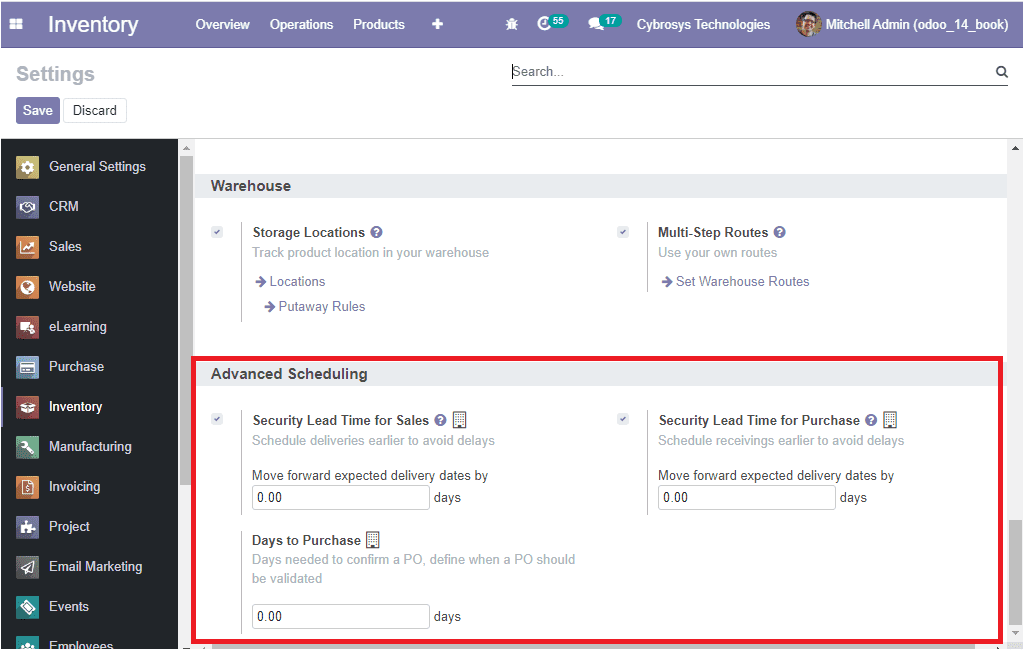1024x650 pixels.
Task: Open Manufacturing settings sidebar tab
Action: tap(89, 447)
